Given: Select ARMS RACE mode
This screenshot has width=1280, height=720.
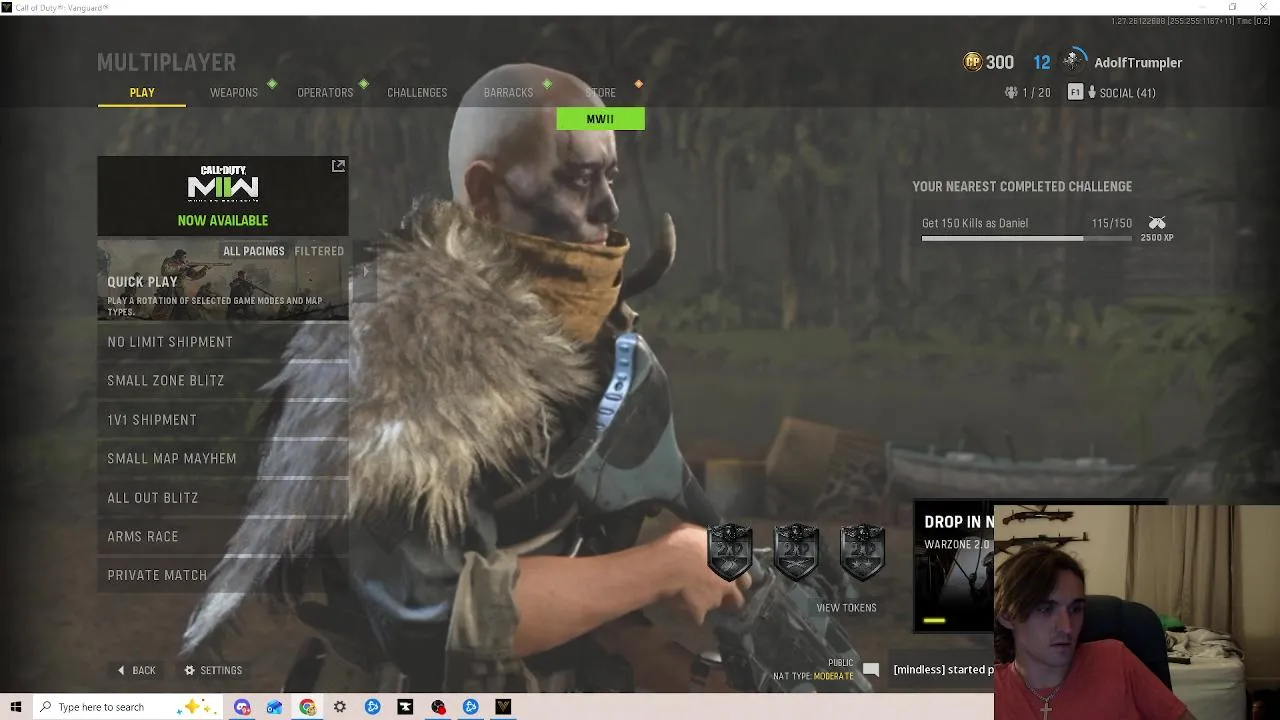Looking at the screenshot, I should [x=223, y=537].
